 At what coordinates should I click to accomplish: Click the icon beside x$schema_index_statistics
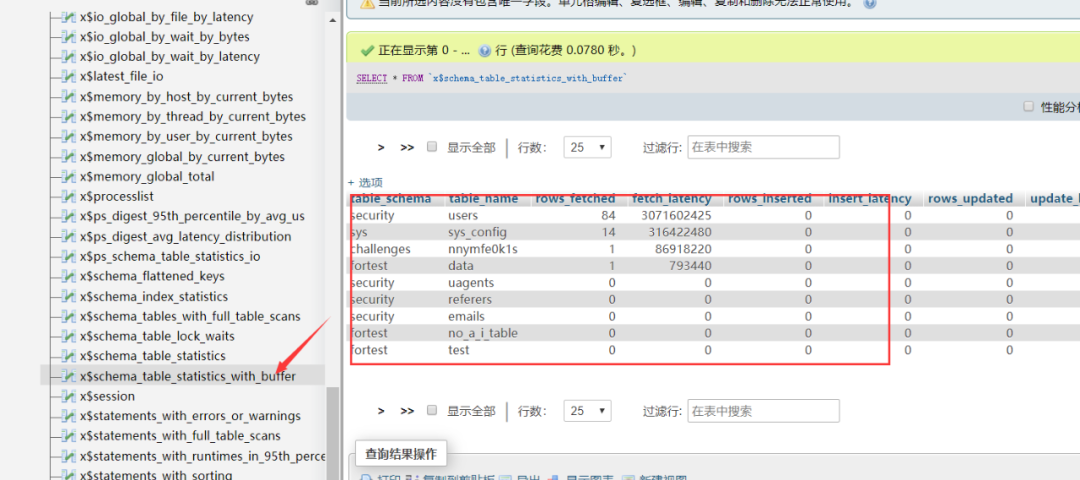tap(68, 296)
